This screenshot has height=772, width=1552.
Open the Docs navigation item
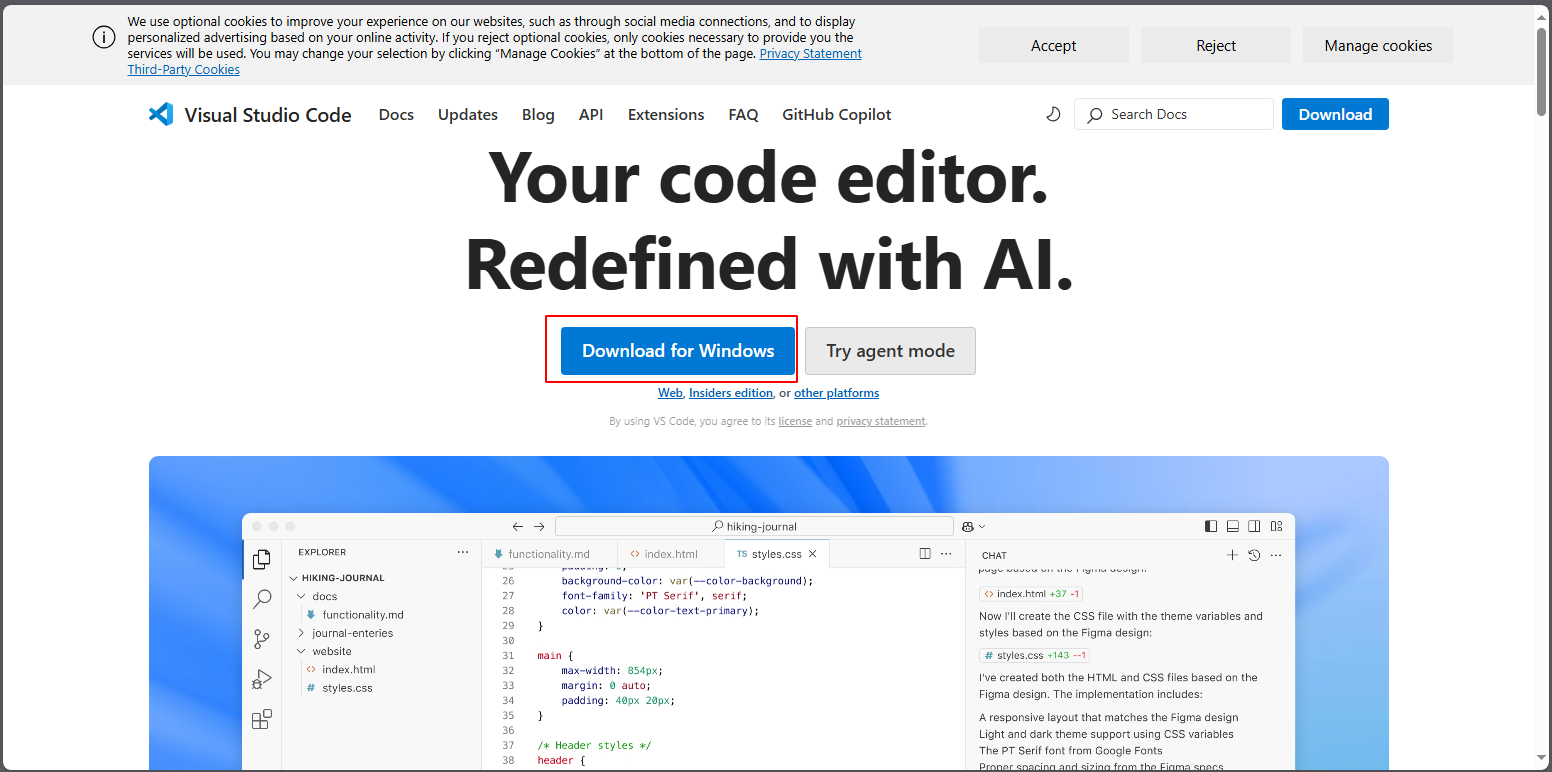396,114
